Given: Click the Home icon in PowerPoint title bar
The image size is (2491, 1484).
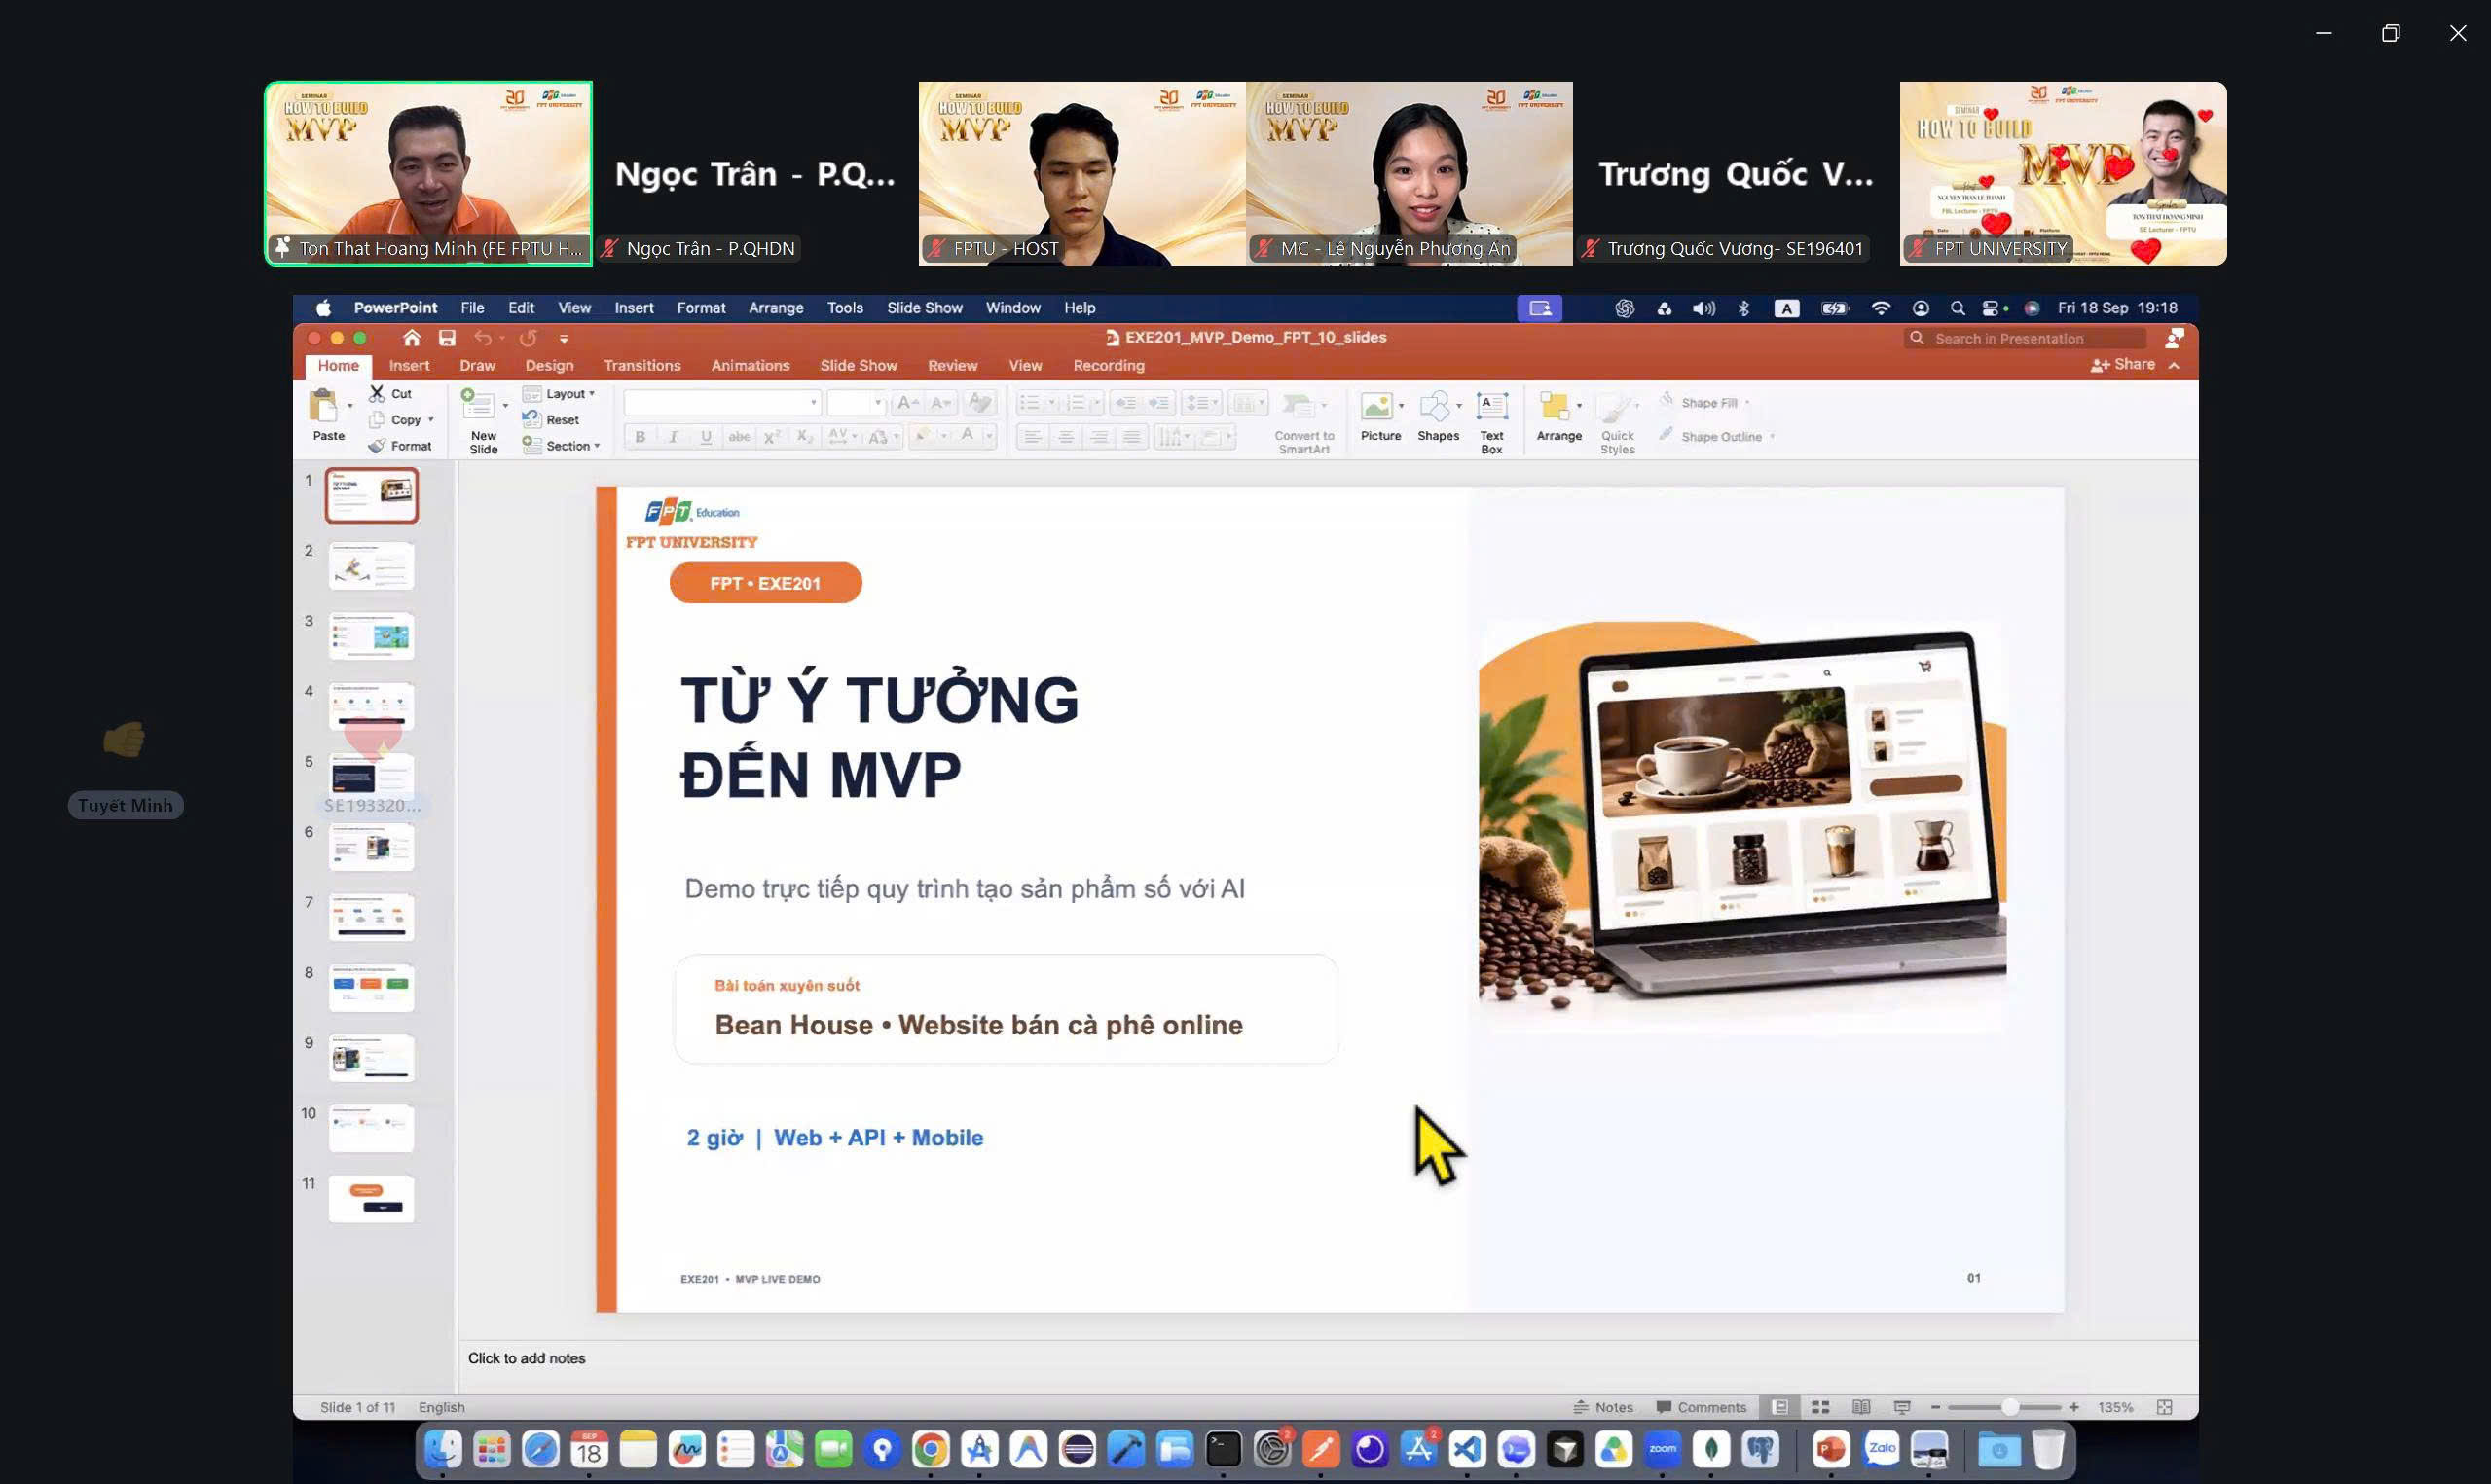Looking at the screenshot, I should coord(411,338).
